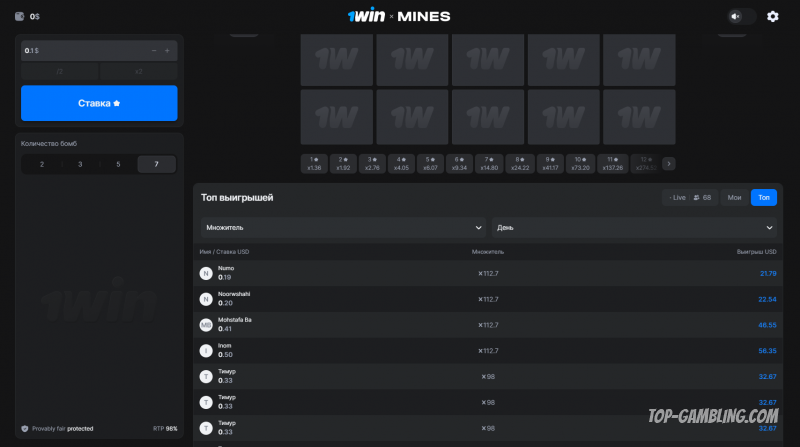This screenshot has width=800, height=447.
Task: Halve the bet with the /2 button
Action: point(60,71)
